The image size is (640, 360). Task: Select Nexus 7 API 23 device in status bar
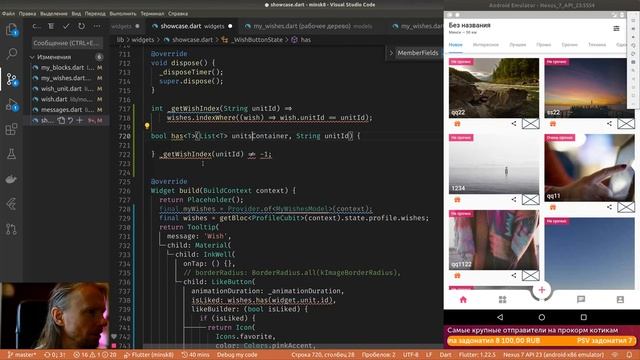[553, 355]
